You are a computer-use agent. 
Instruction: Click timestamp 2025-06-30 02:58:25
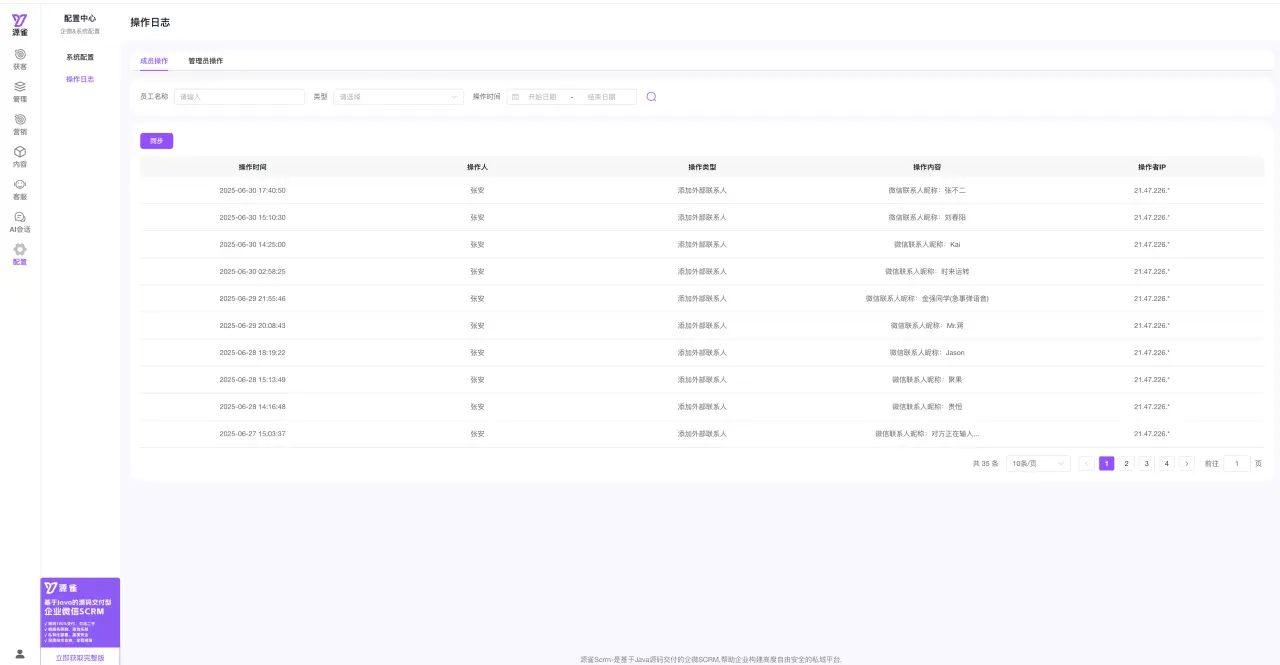[x=253, y=271]
